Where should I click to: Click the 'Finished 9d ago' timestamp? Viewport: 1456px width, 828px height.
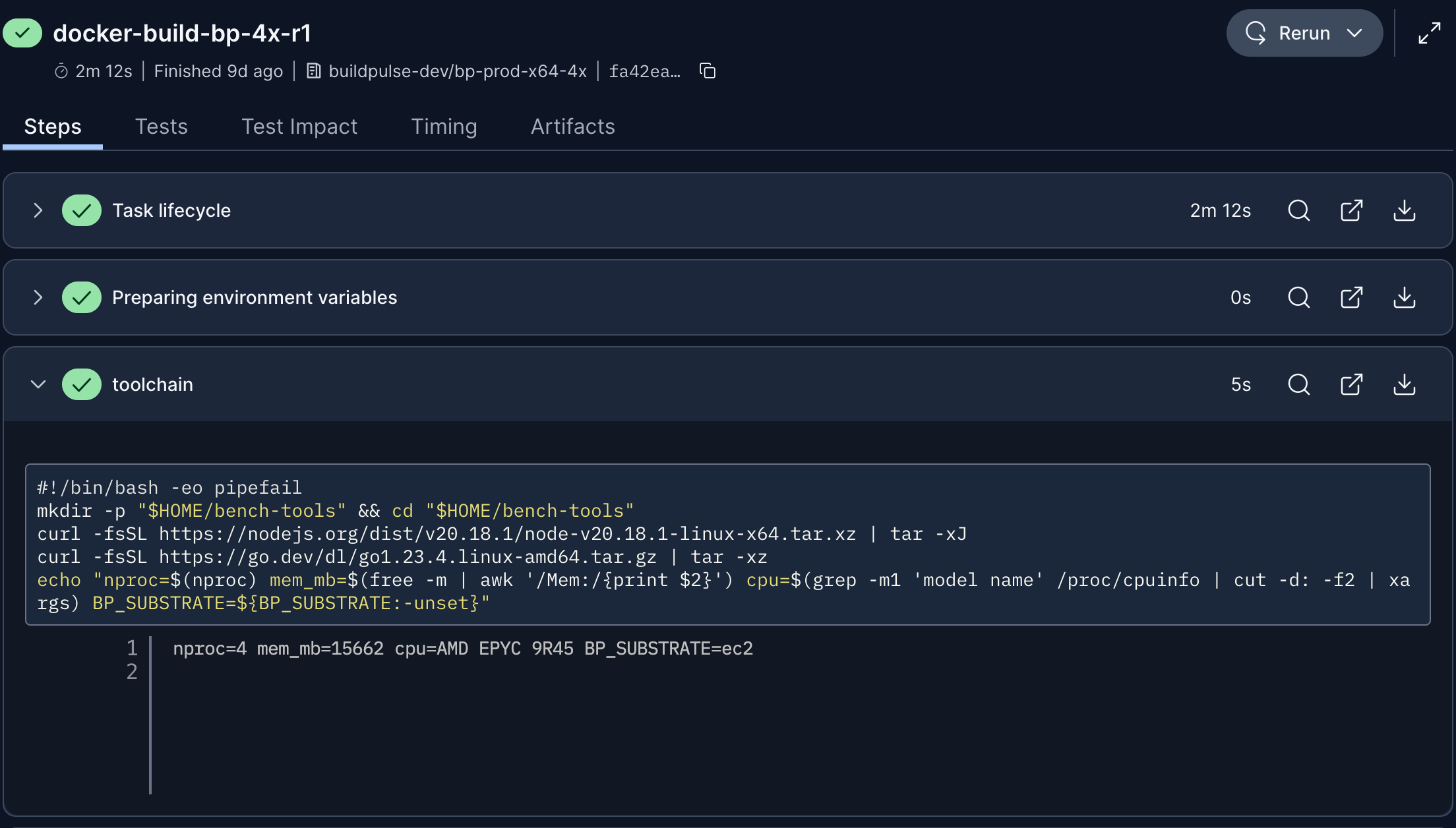219,71
